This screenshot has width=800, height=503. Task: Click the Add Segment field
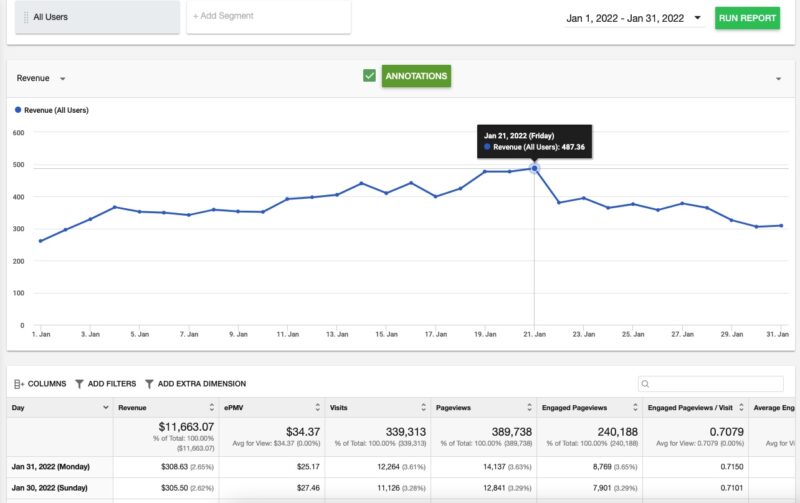[268, 16]
